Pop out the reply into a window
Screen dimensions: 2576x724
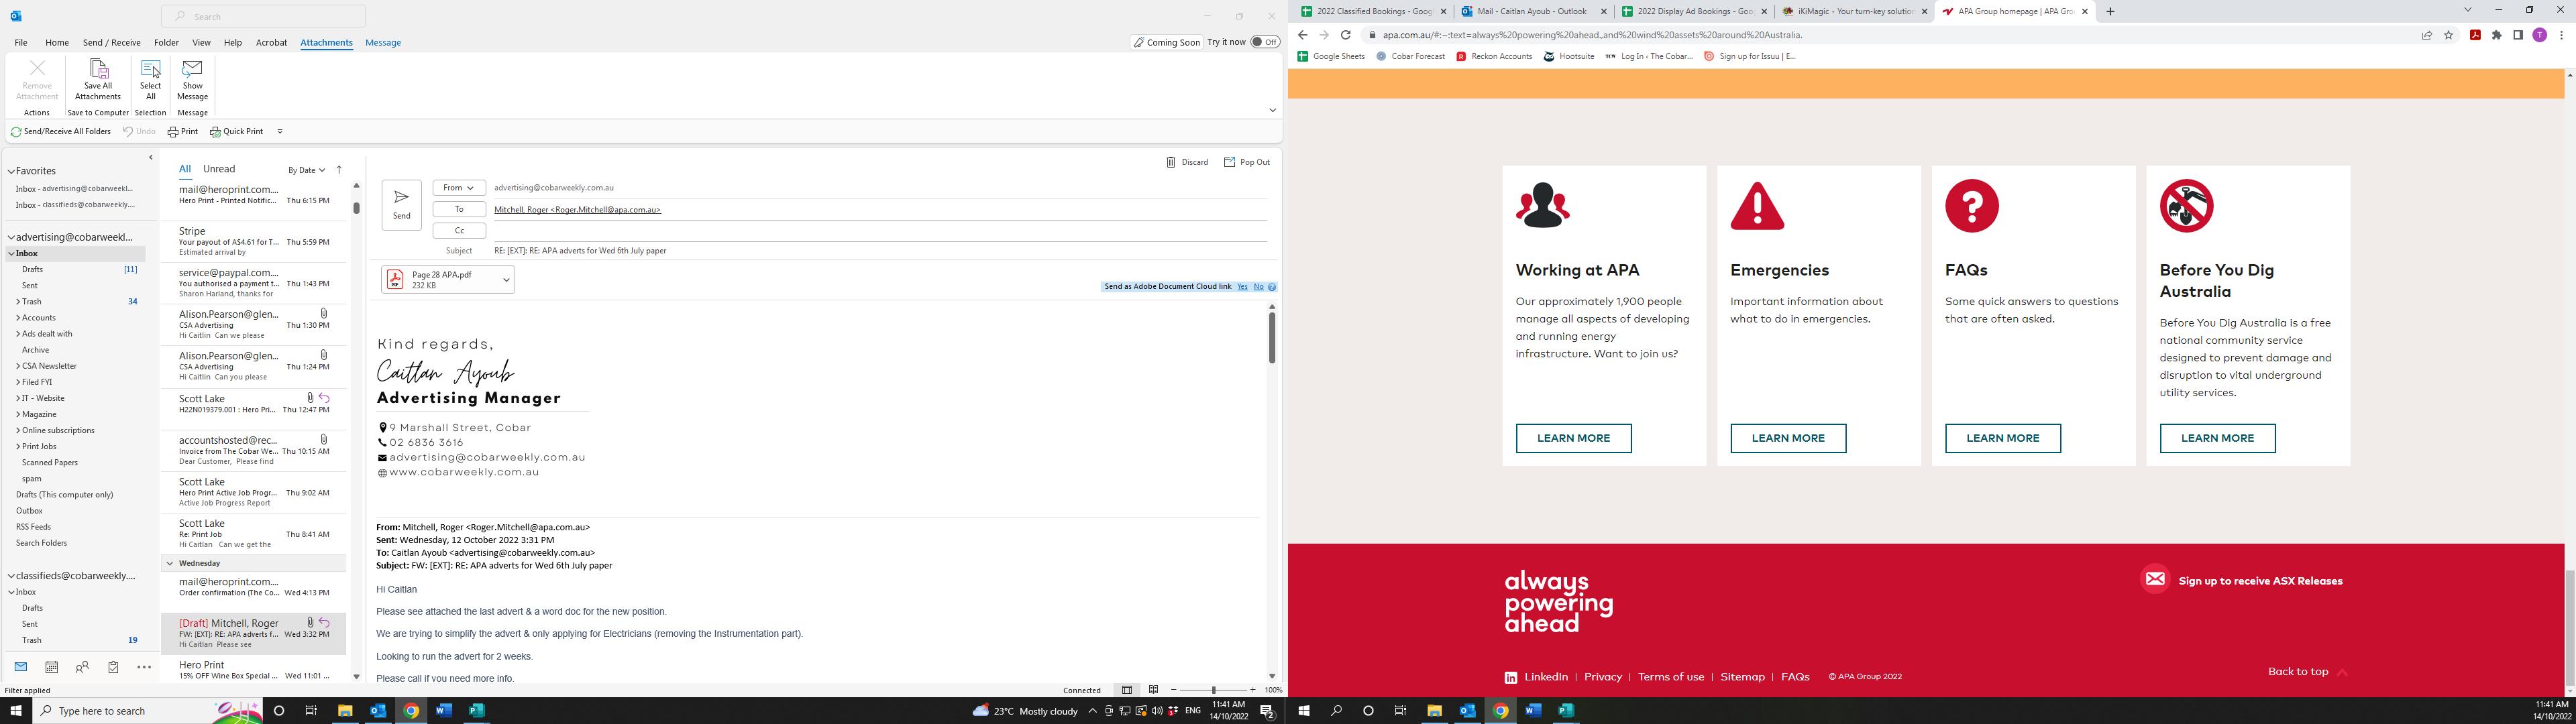[x=1246, y=162]
